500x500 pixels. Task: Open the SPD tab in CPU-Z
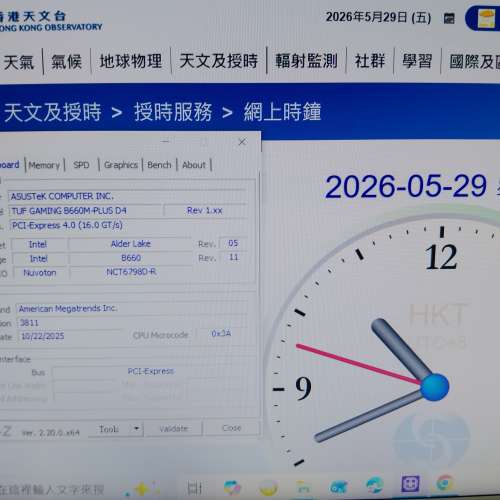81,165
